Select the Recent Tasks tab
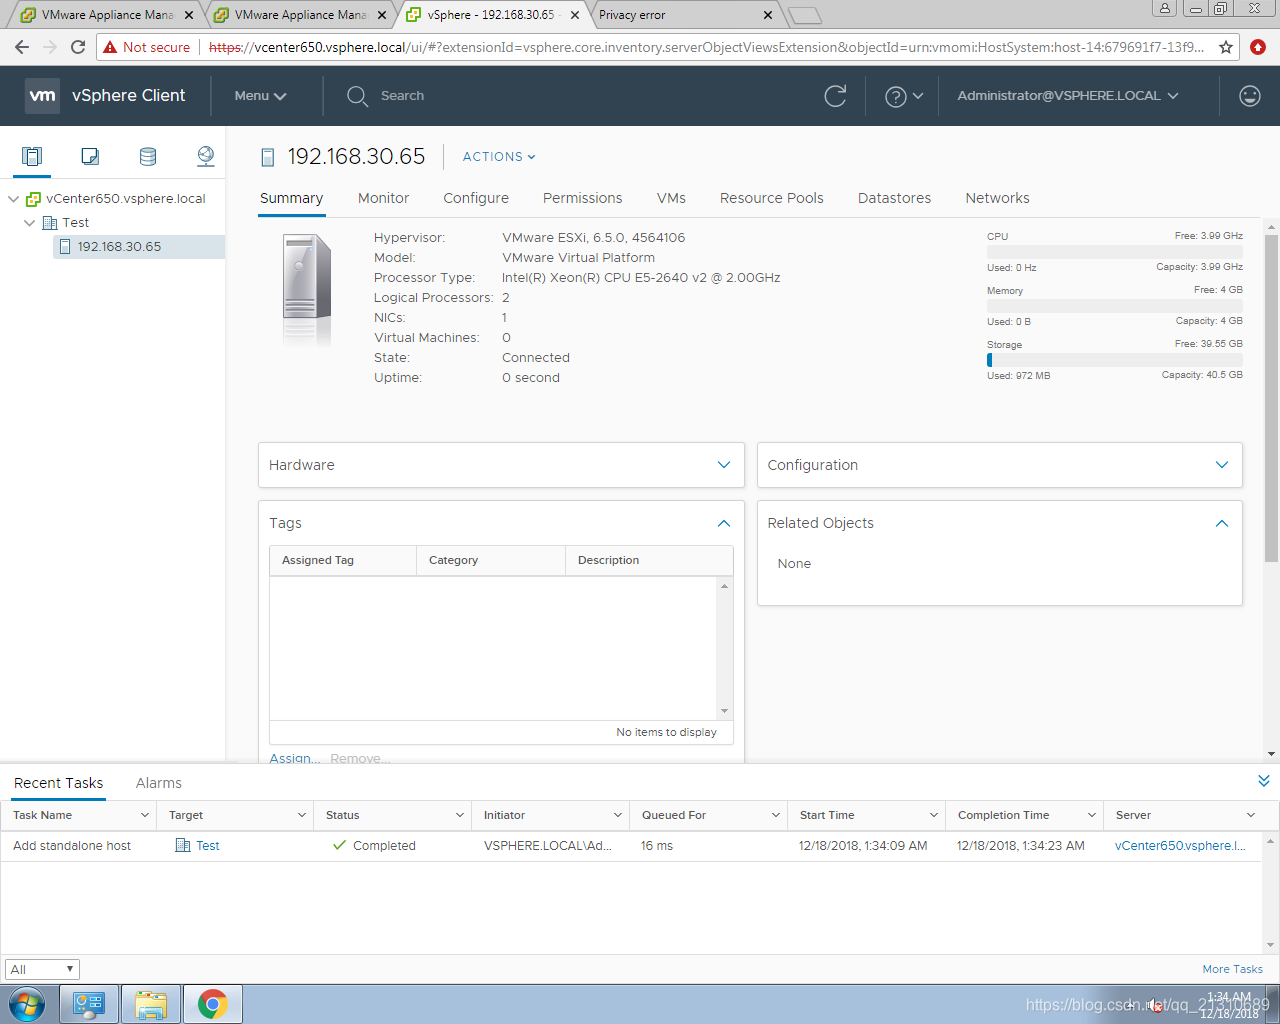 pos(58,783)
